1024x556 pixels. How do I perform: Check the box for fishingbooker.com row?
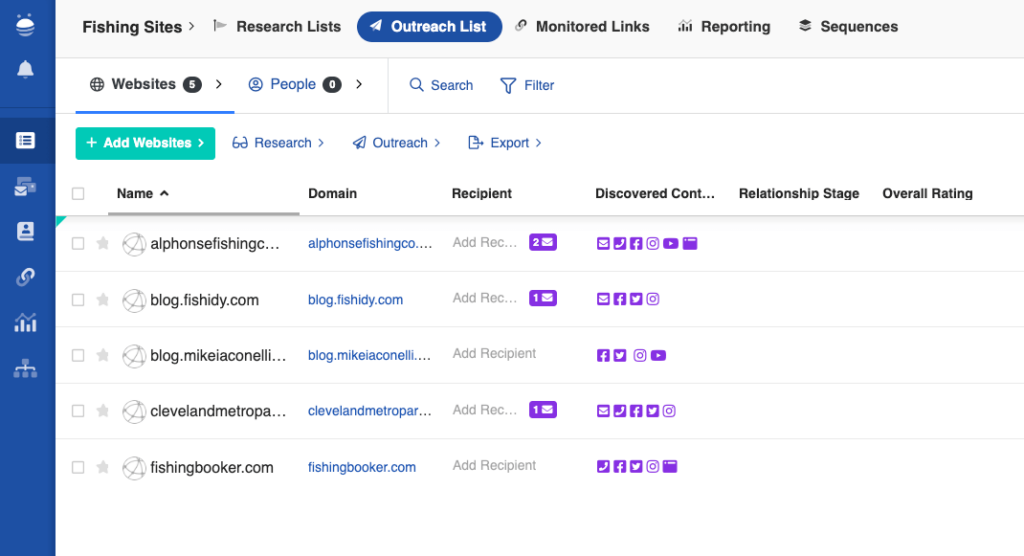(x=78, y=467)
